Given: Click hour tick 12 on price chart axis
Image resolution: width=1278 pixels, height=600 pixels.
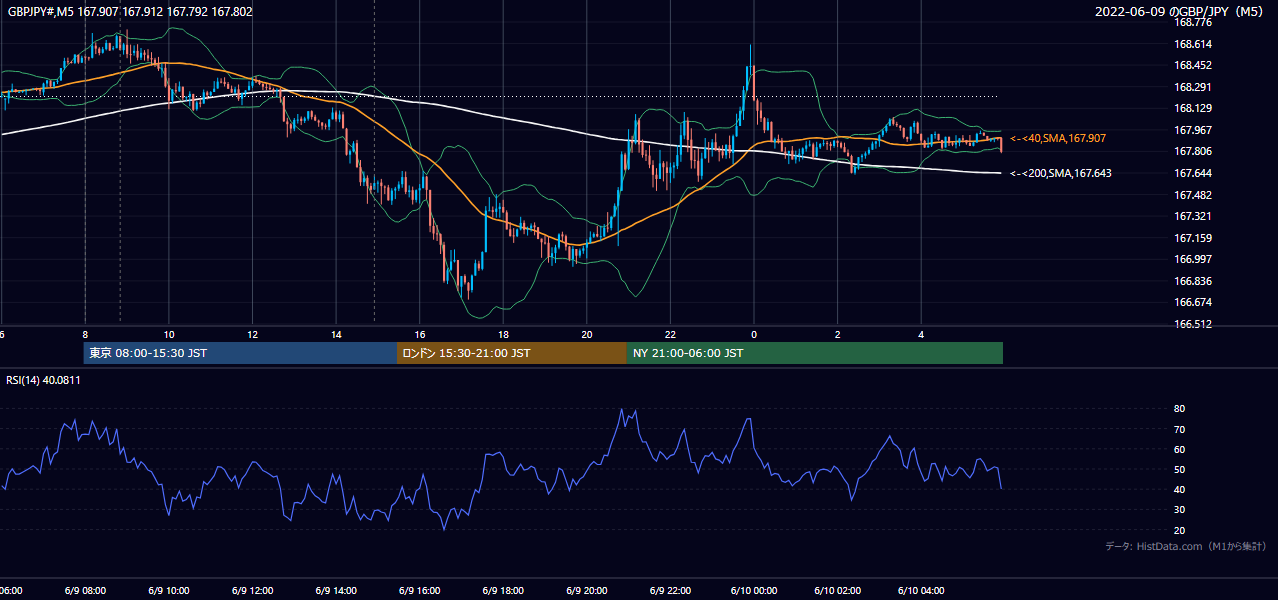Looking at the screenshot, I should tap(253, 334).
